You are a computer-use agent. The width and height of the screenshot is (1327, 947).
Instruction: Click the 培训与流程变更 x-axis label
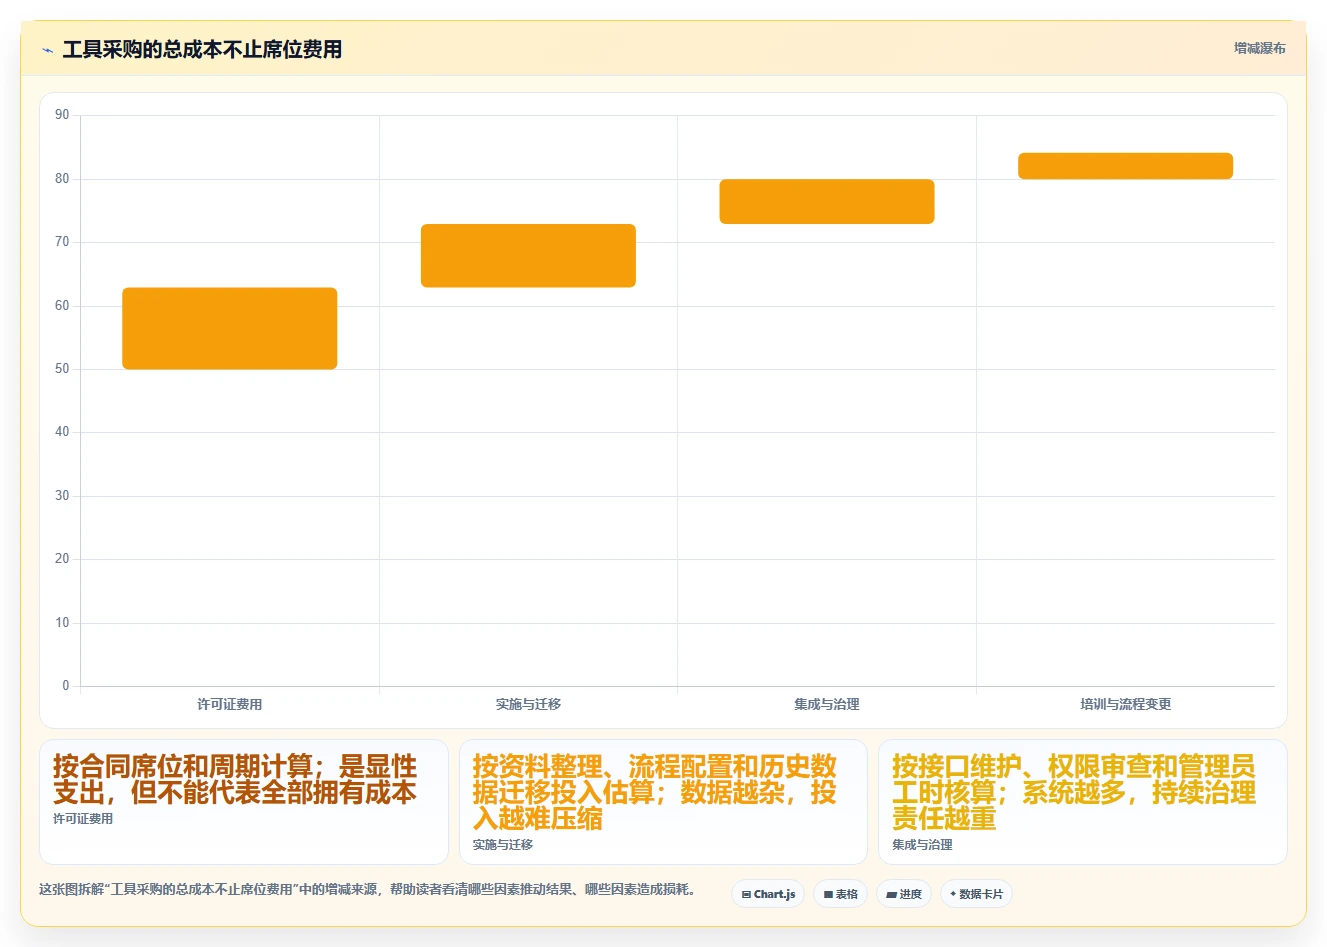click(1125, 704)
